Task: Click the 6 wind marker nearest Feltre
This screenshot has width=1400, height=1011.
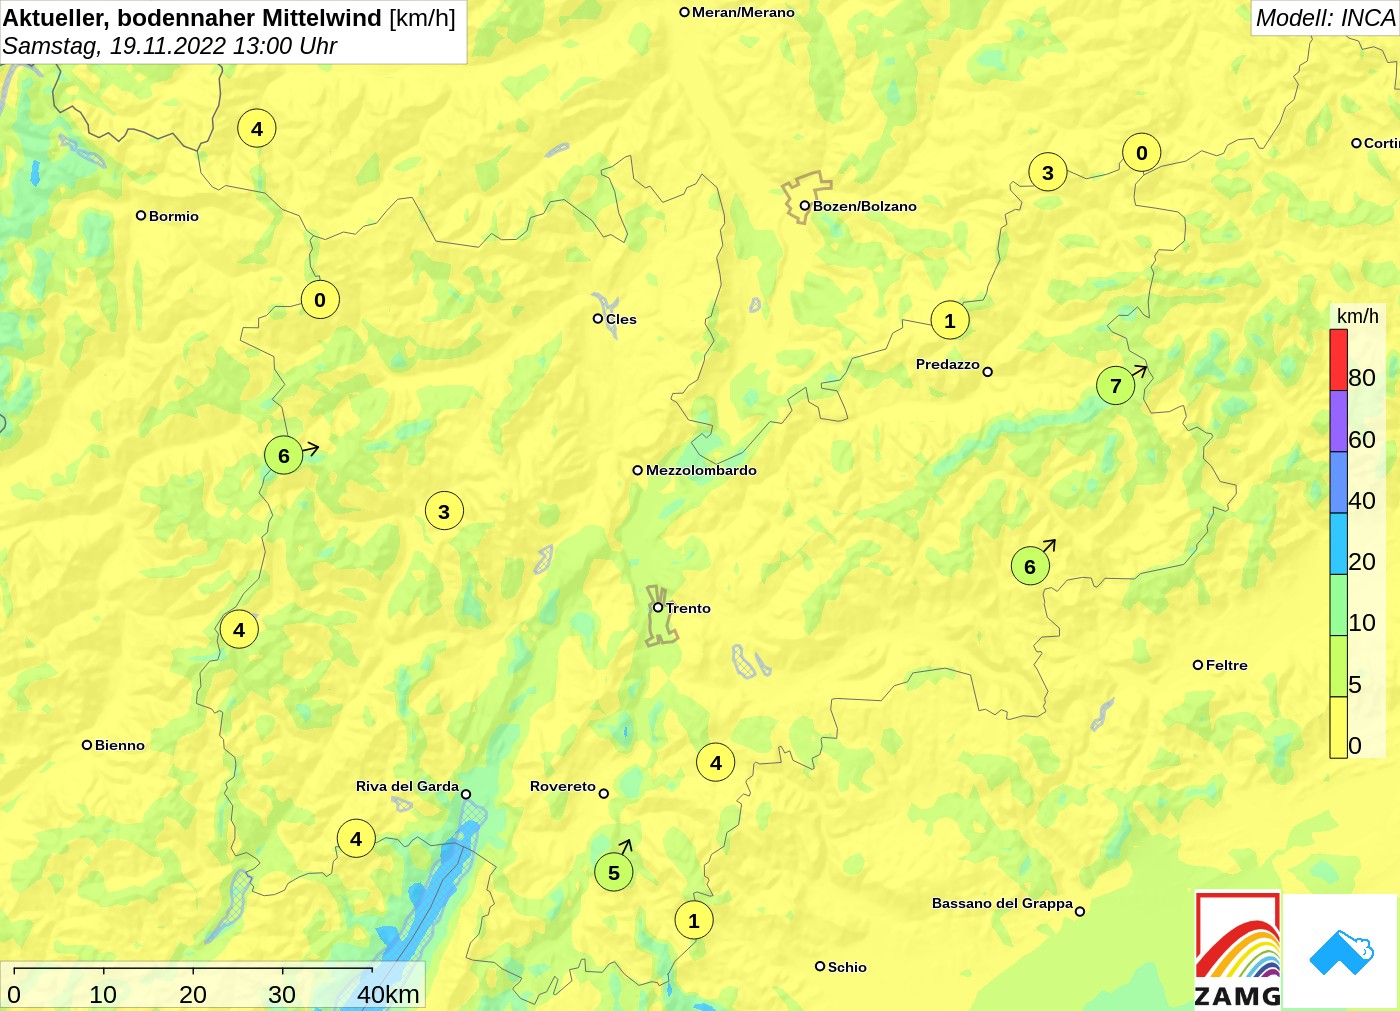Action: 1030,567
